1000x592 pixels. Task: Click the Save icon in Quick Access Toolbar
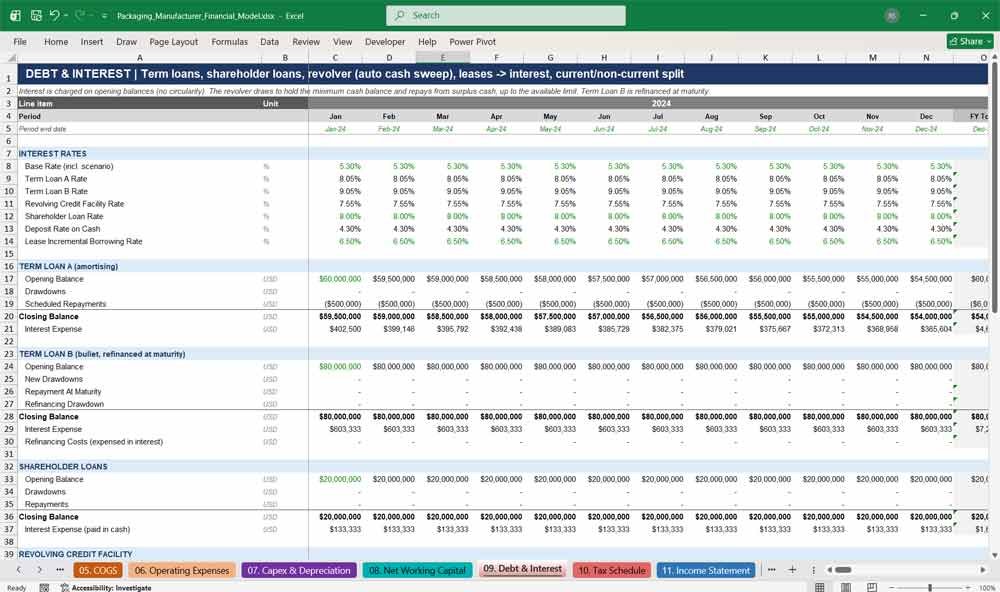pos(36,15)
